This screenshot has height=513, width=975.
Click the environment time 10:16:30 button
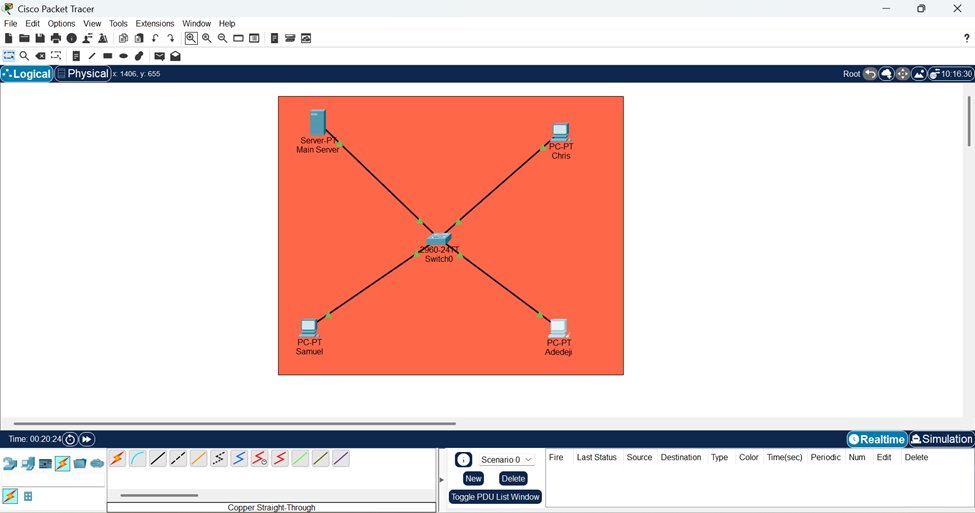tap(951, 74)
